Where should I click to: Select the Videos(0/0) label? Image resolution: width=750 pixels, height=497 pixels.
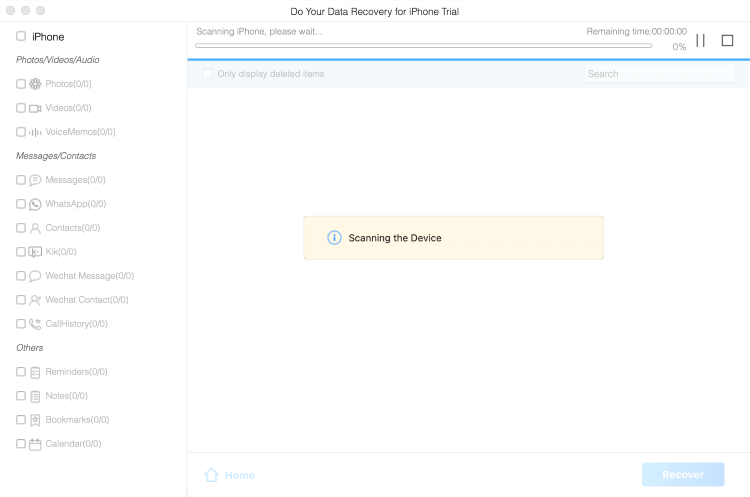(68, 108)
